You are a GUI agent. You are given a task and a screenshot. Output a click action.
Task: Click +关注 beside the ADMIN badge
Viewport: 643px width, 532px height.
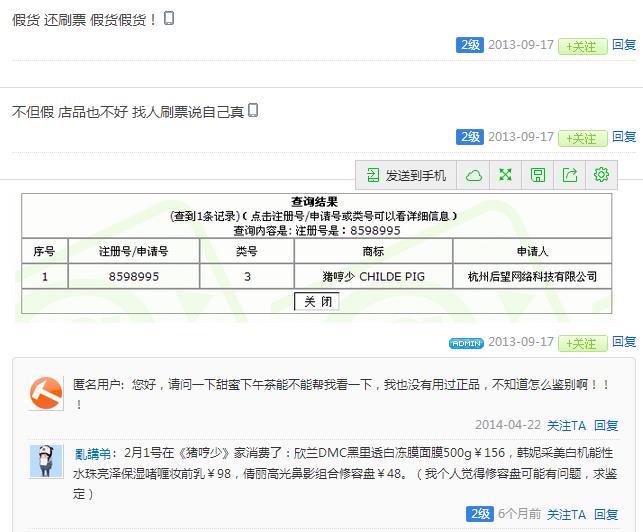tap(582, 343)
